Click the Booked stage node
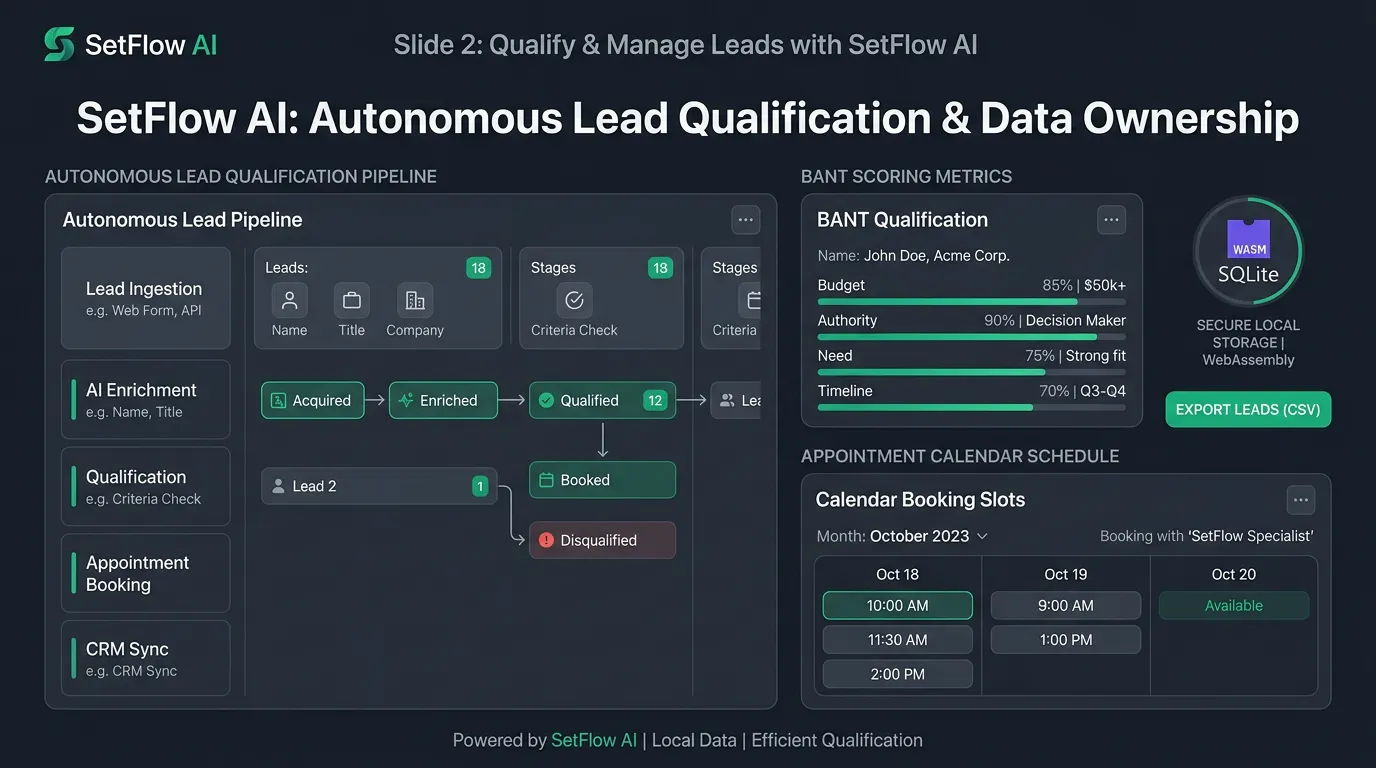This screenshot has width=1376, height=768. pyautogui.click(x=603, y=480)
